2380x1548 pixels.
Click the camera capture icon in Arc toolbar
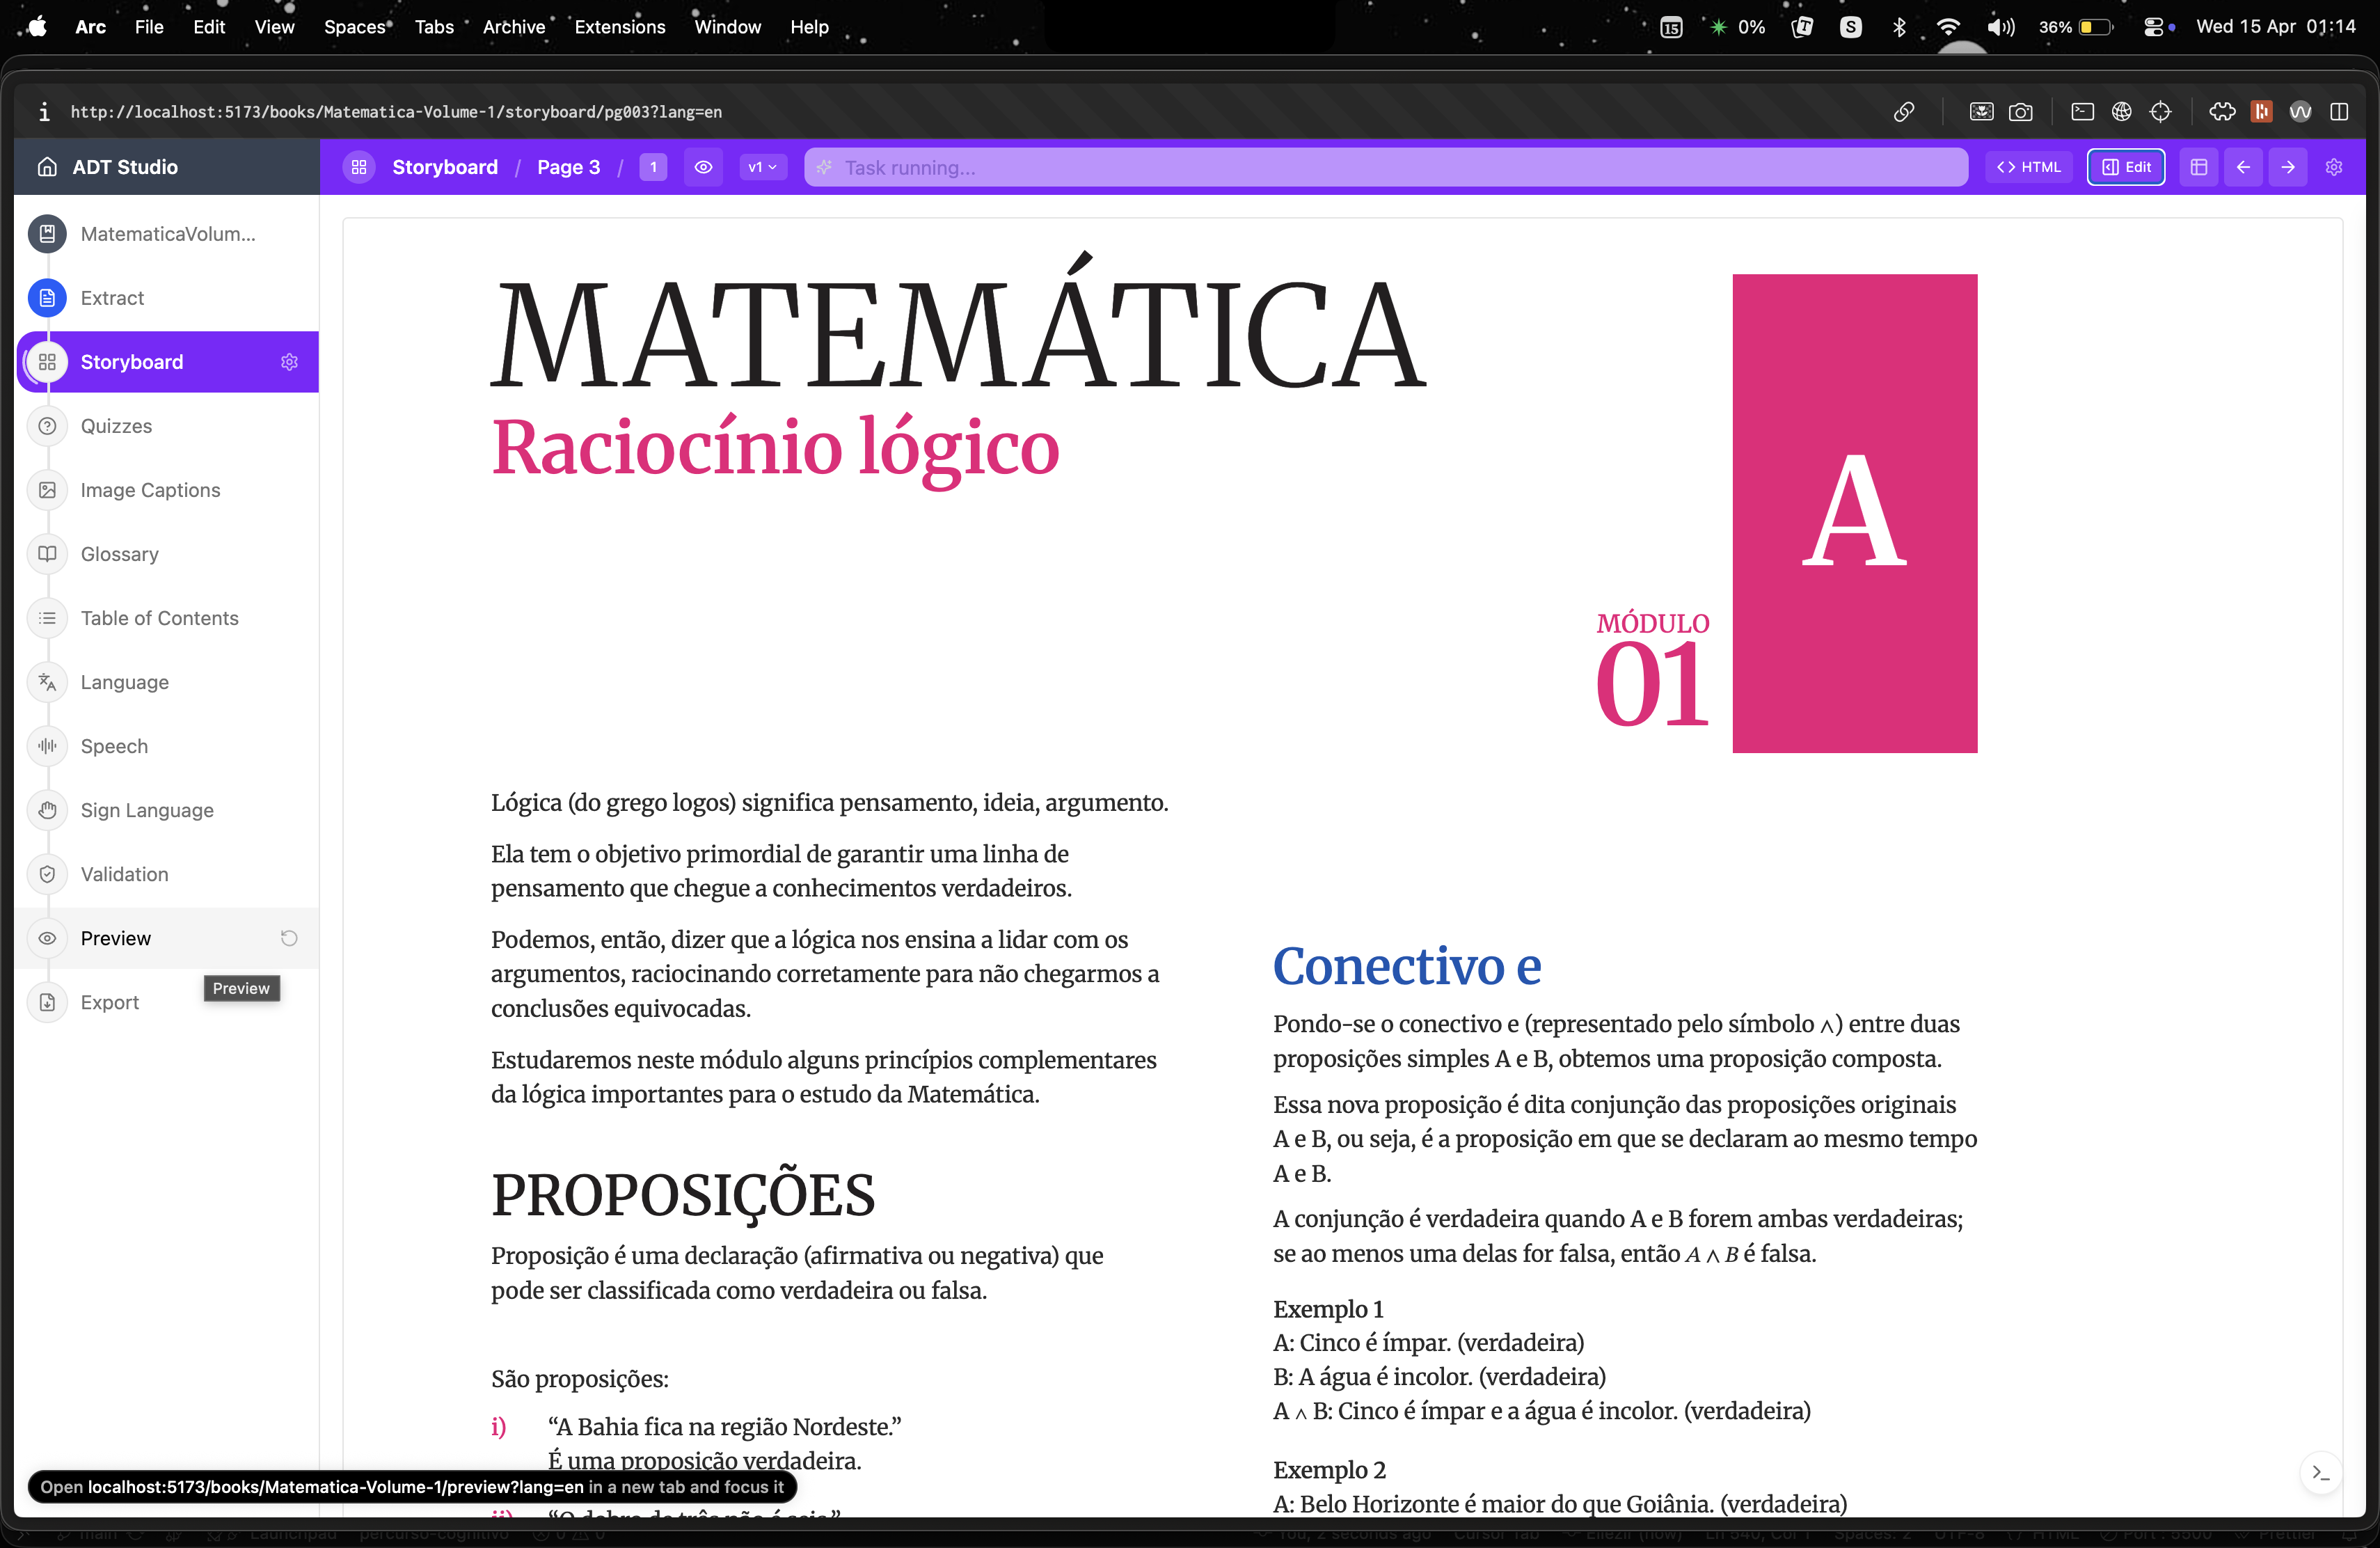2021,112
